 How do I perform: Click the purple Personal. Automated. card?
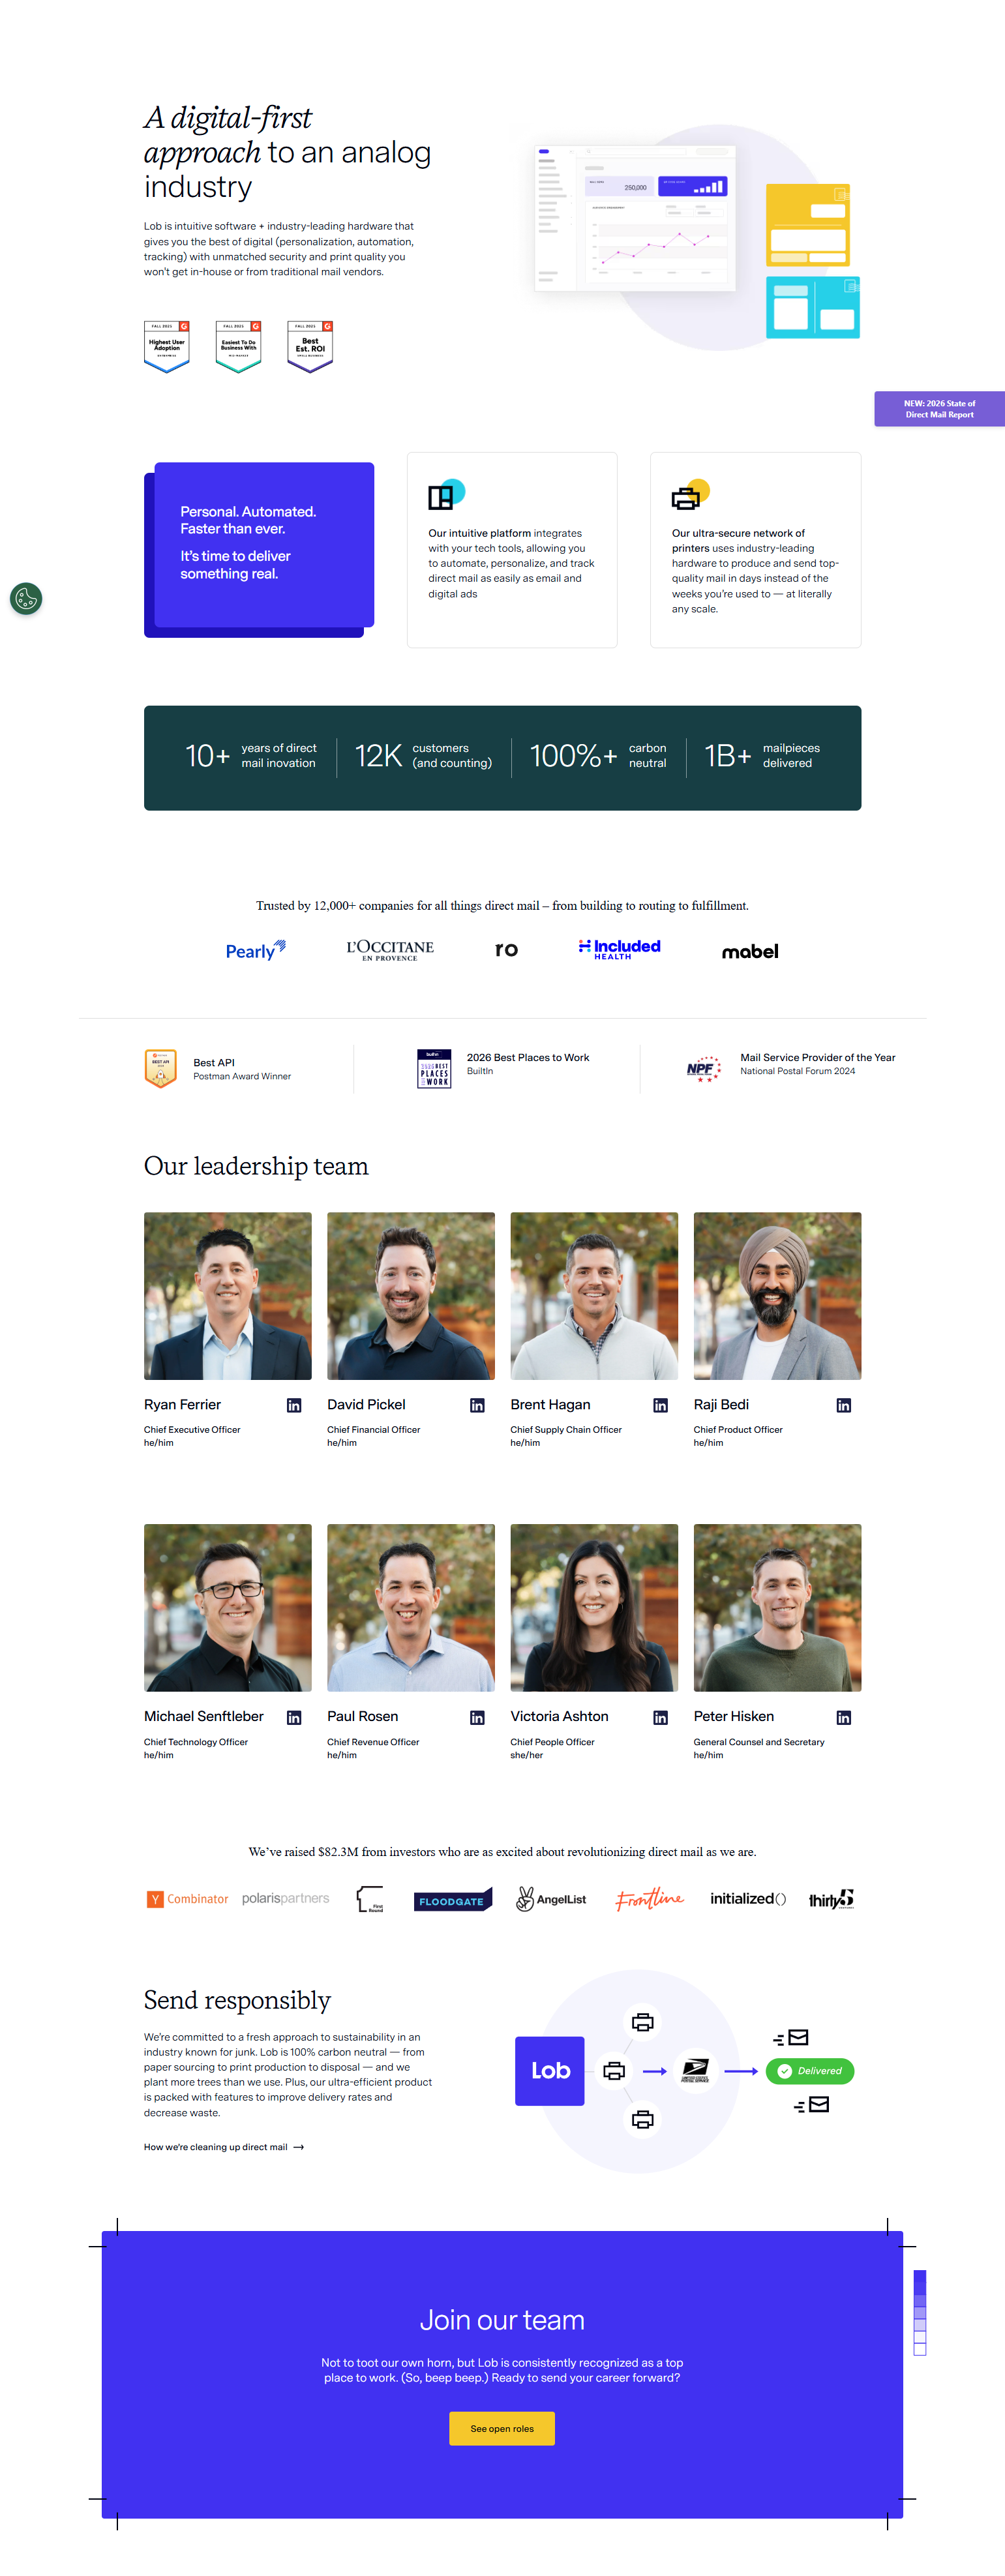click(x=264, y=544)
